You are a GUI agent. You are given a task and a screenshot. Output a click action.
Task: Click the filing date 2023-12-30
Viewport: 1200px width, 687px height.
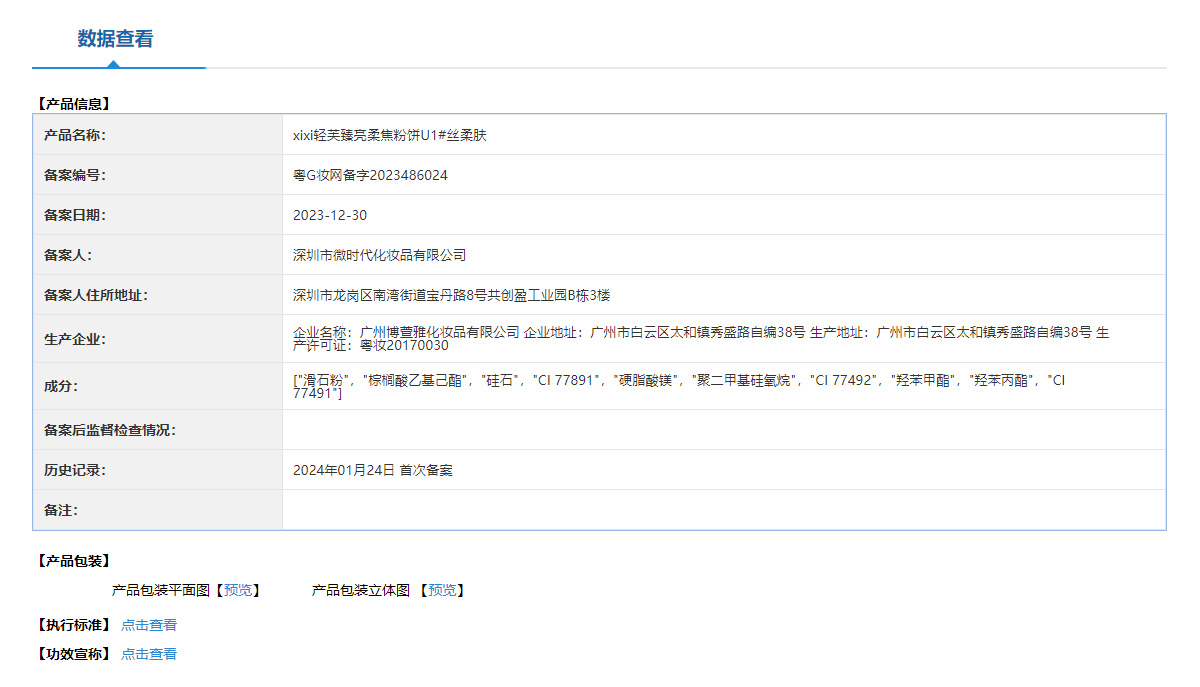point(330,215)
